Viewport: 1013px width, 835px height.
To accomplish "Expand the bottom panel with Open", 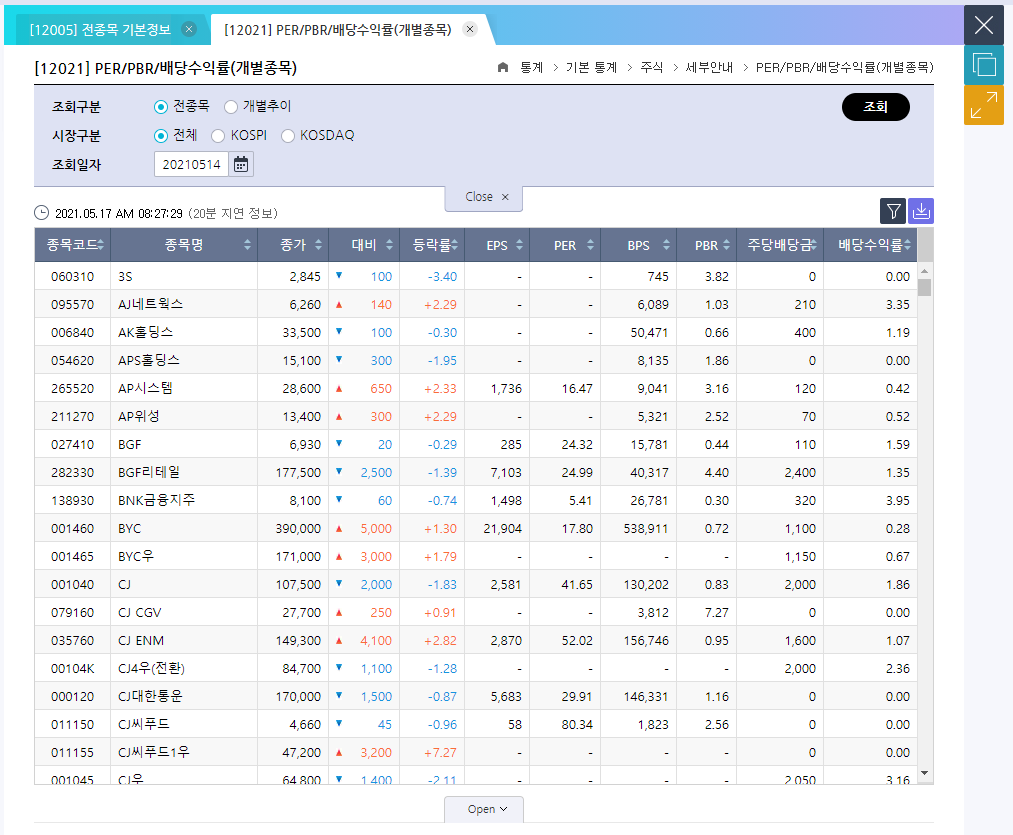I will [484, 809].
